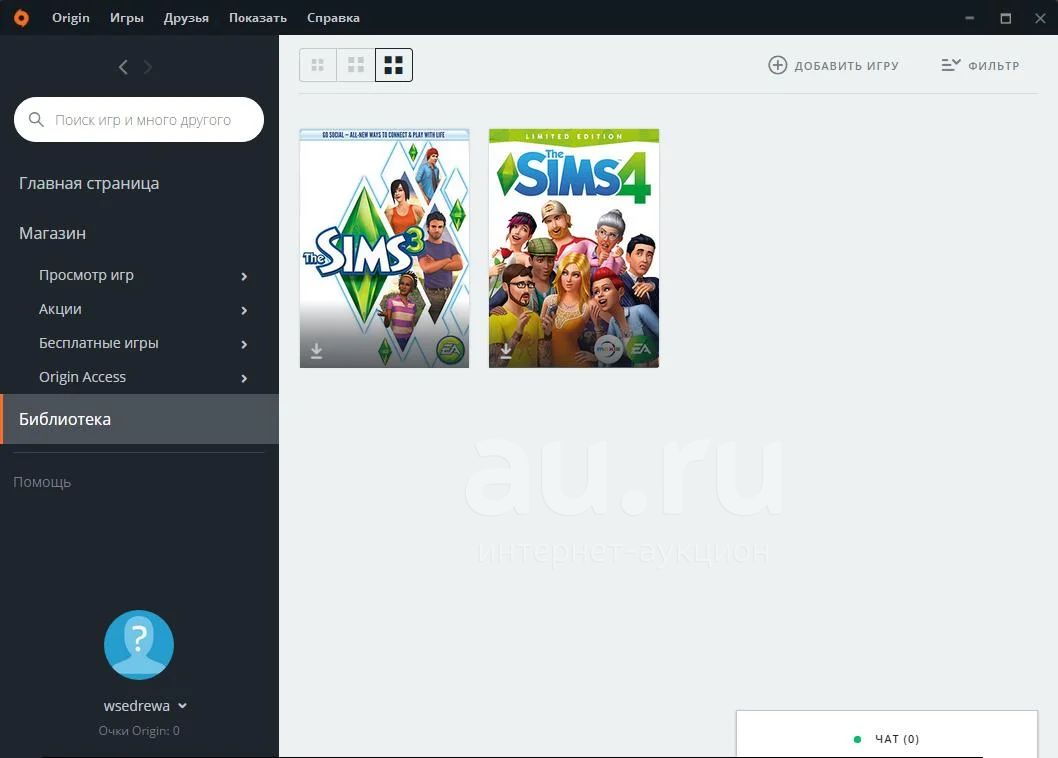Maximize the Origin window

(1005, 18)
